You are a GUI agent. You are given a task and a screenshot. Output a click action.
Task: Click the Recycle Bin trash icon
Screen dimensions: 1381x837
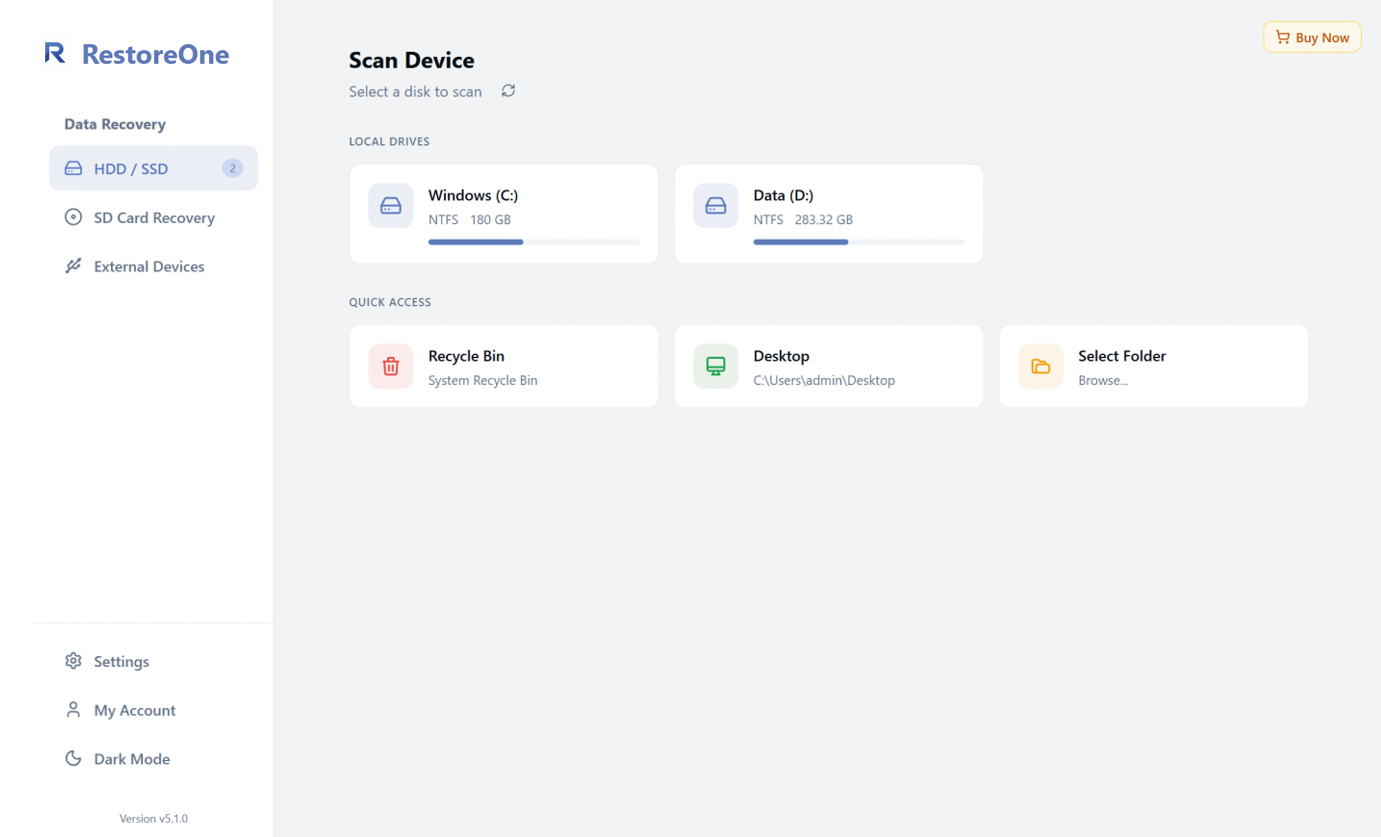click(x=391, y=366)
